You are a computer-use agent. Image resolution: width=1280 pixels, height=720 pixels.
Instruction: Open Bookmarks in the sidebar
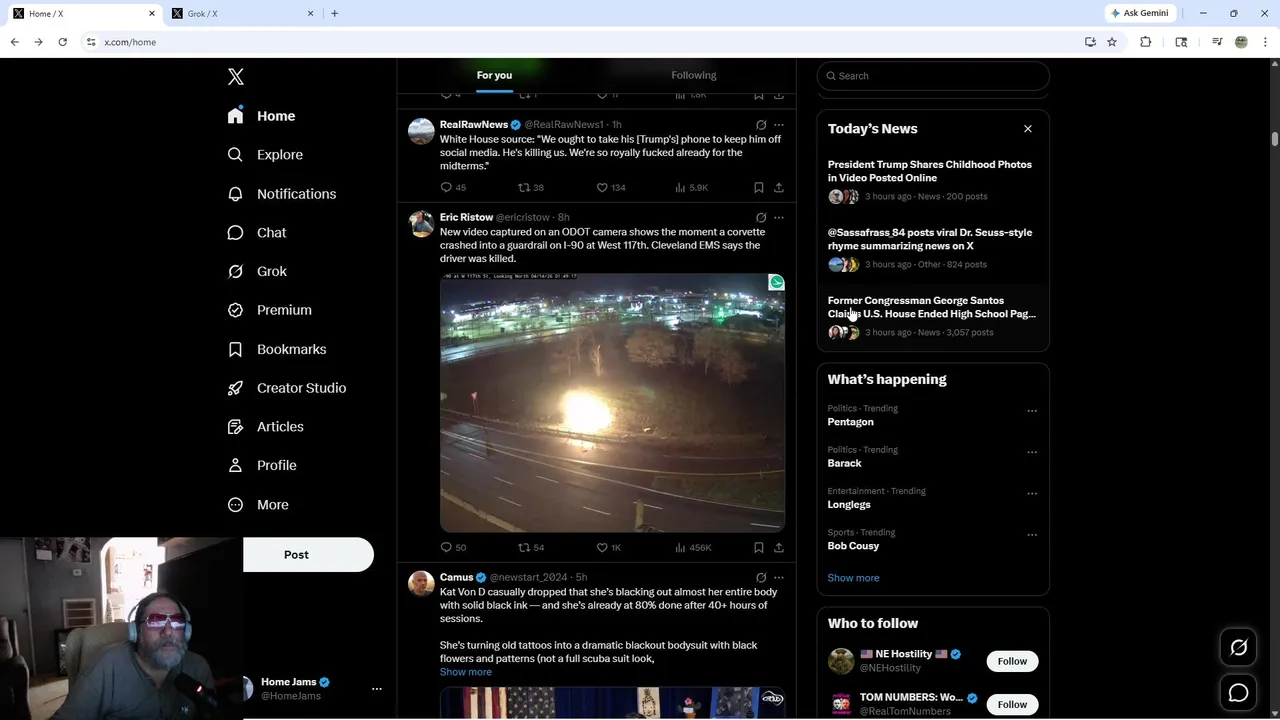point(277,349)
